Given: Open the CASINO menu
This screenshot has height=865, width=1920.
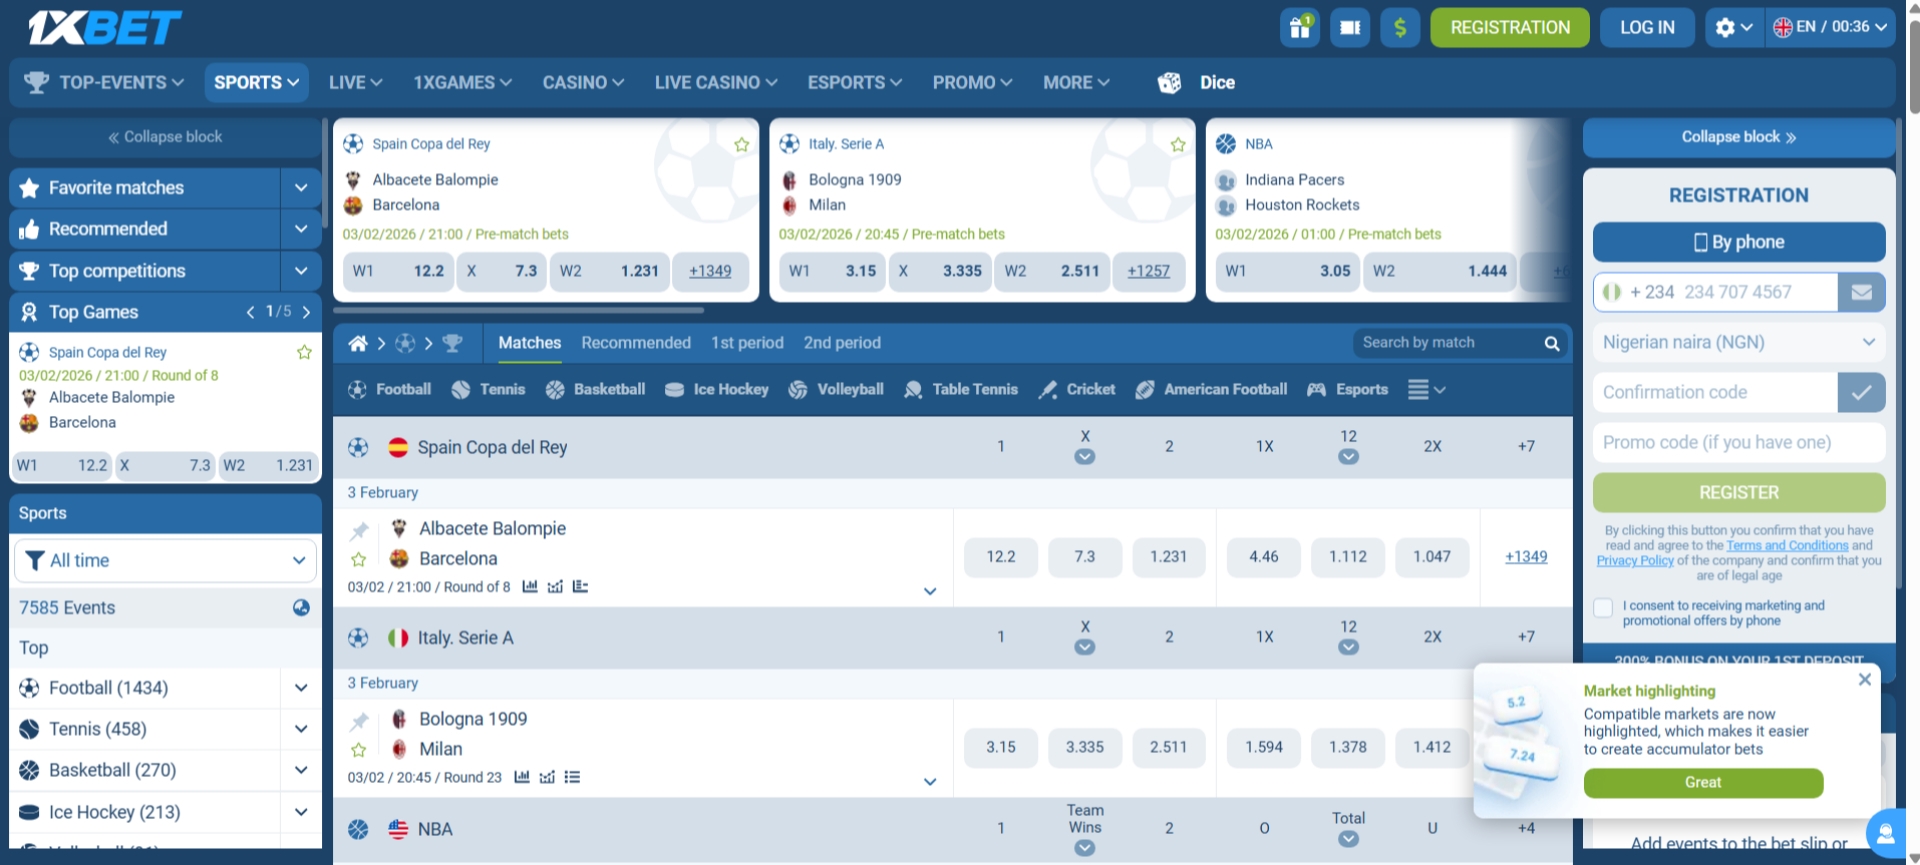Looking at the screenshot, I should 583,83.
